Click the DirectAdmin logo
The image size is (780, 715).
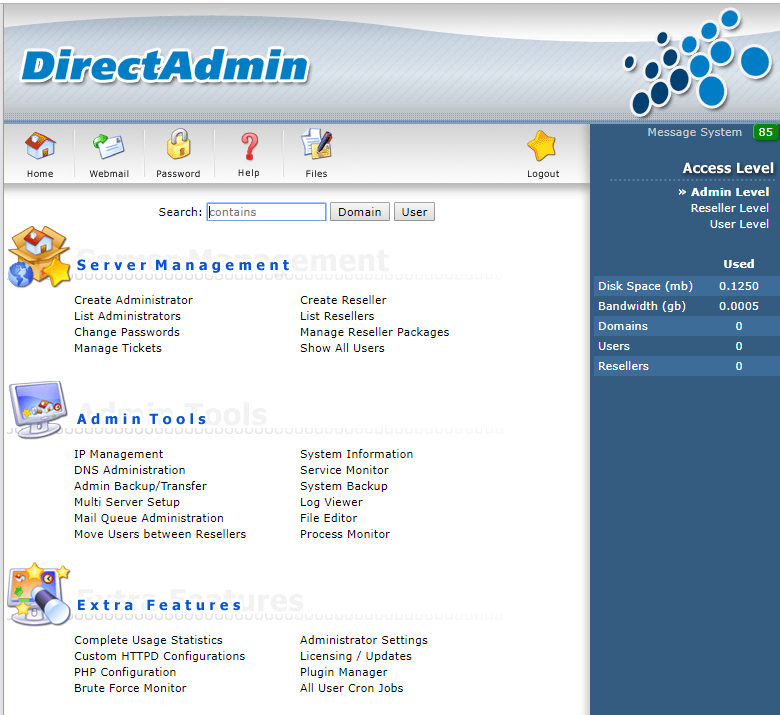click(x=165, y=66)
